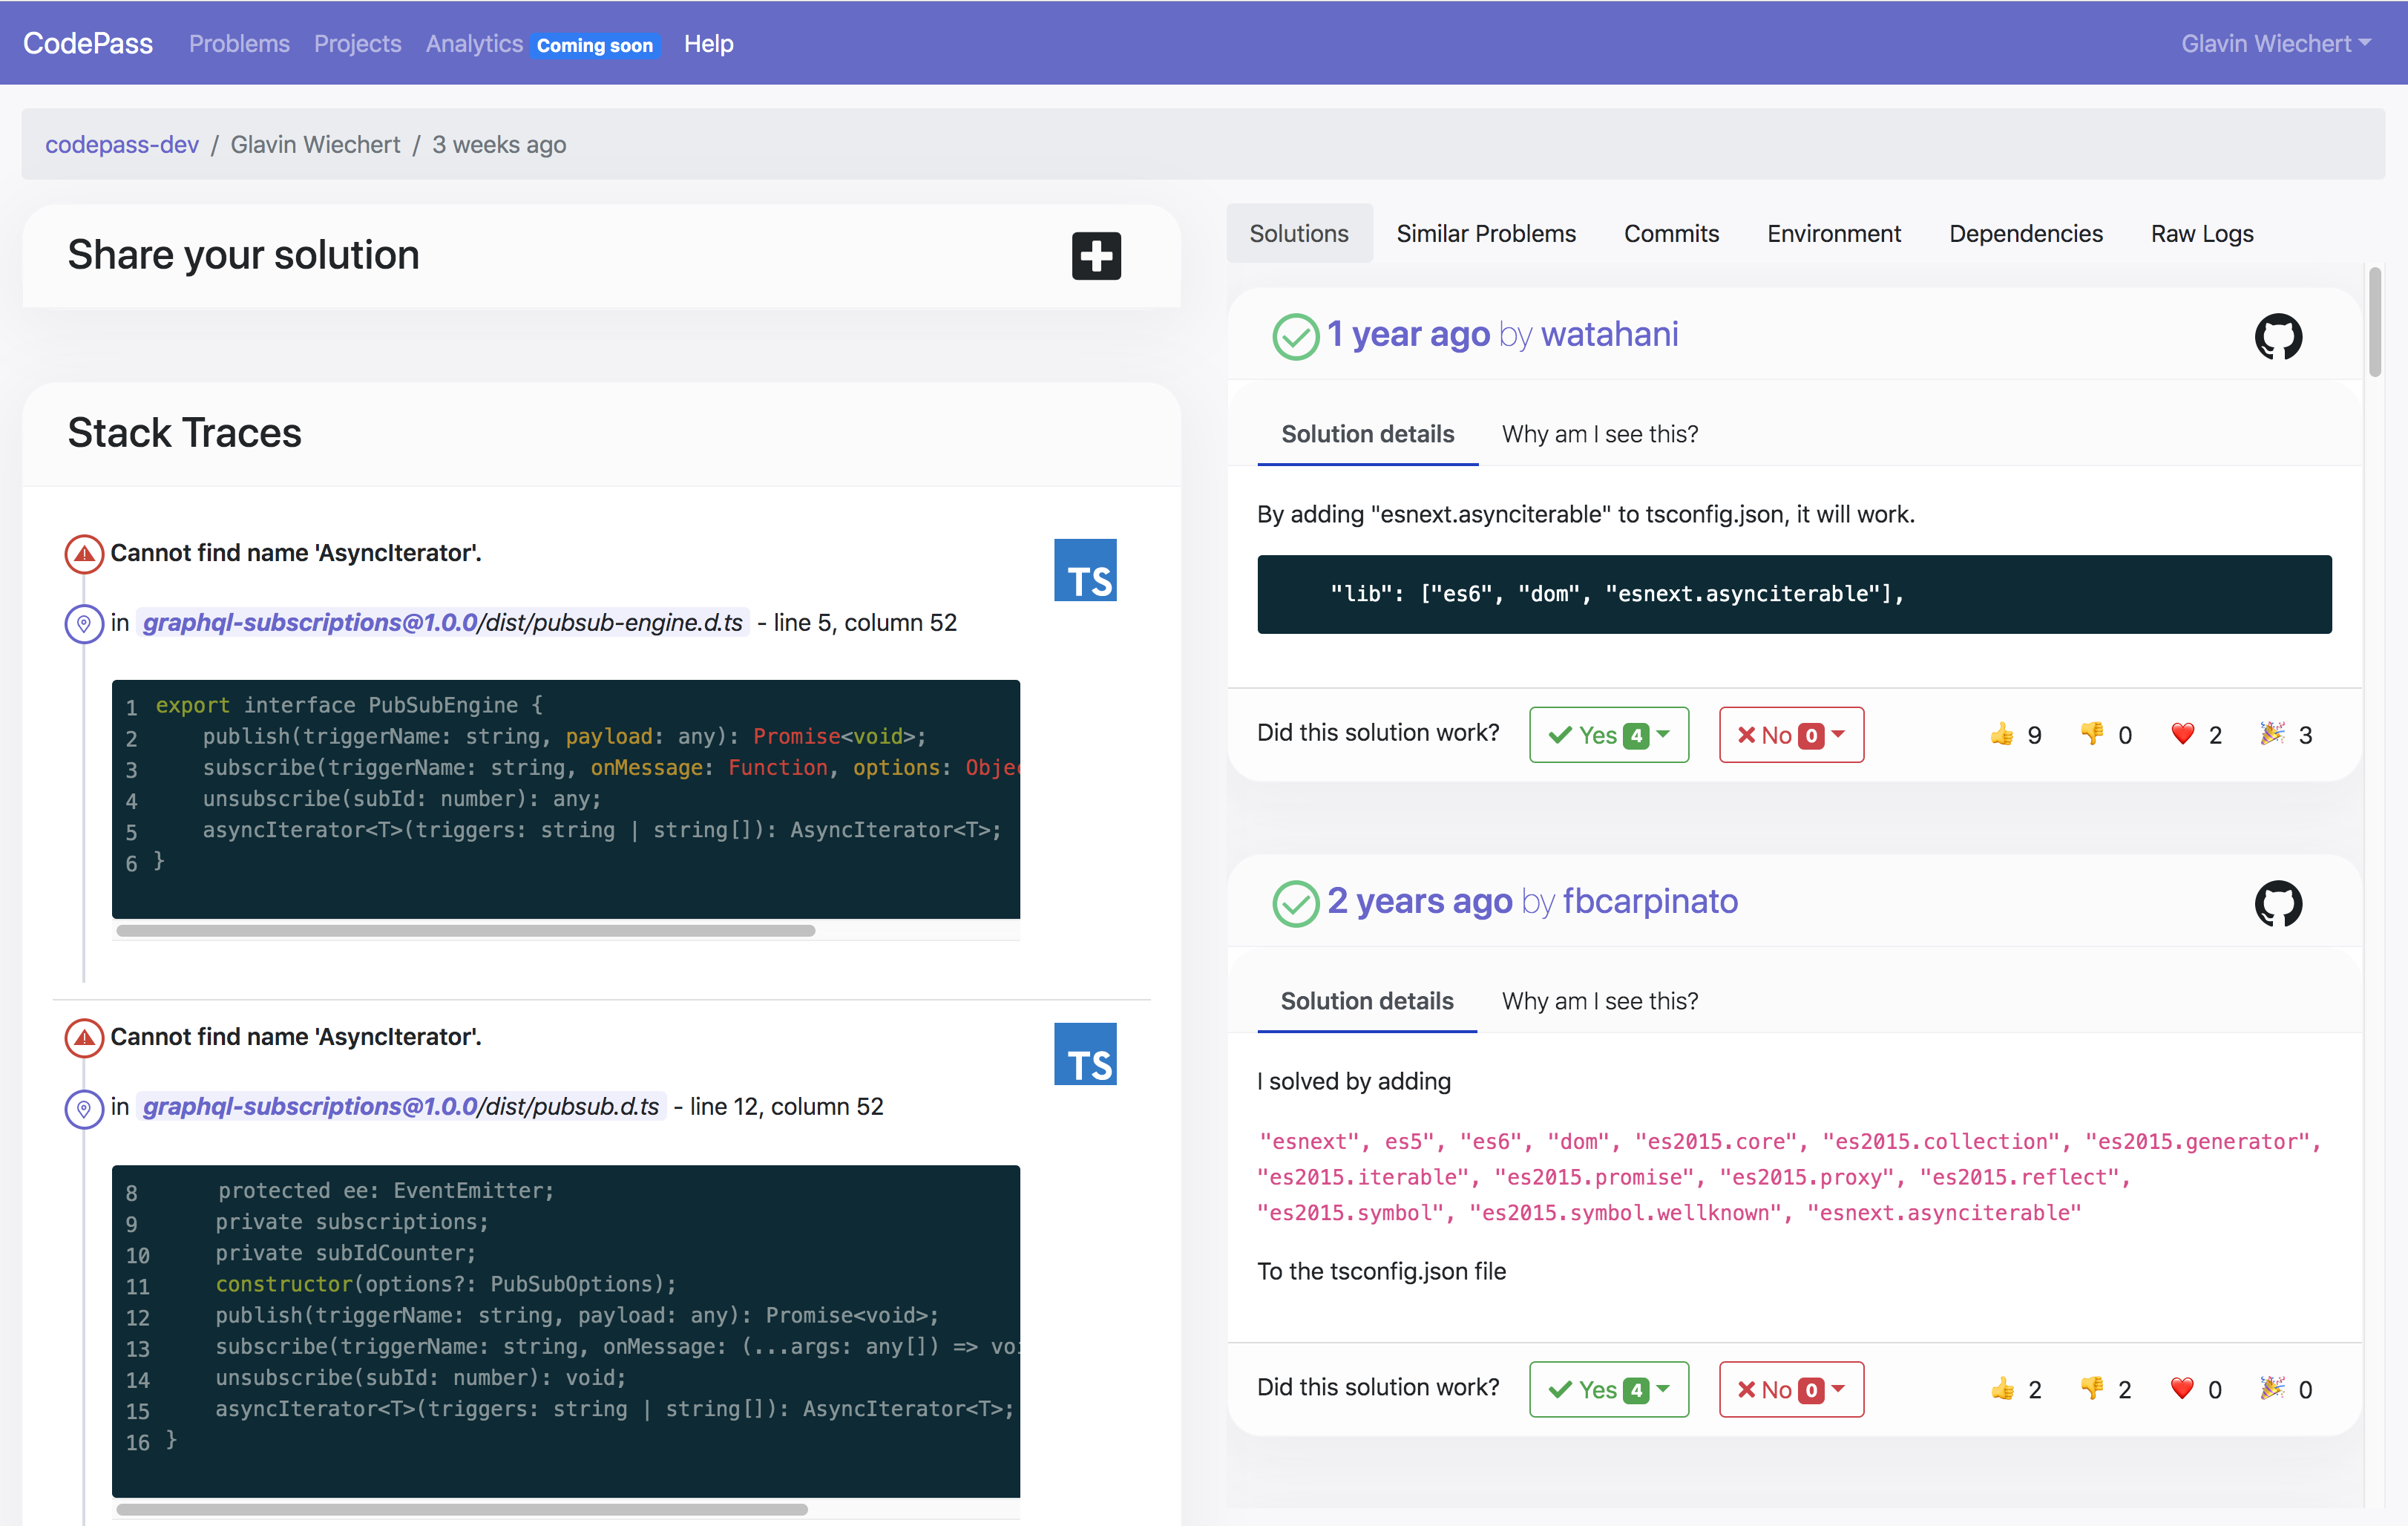Click the TS badge on the second stack trace
This screenshot has width=2408, height=1526.
coord(1084,1053)
